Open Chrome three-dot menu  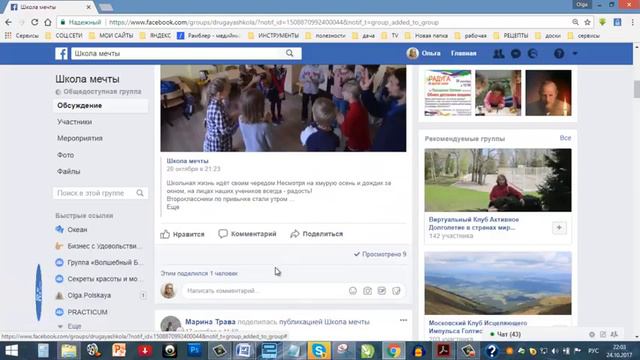point(633,22)
